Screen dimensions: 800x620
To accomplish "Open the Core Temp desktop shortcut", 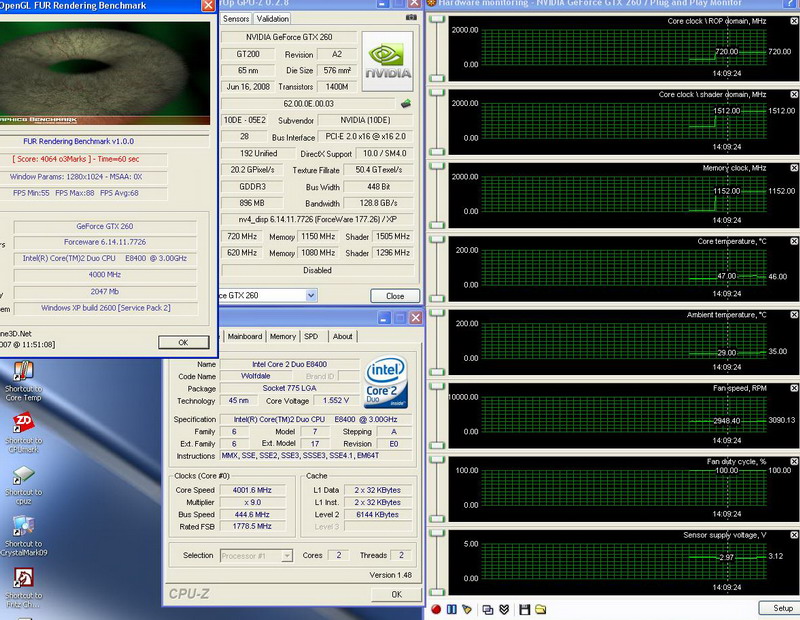I will pos(23,381).
